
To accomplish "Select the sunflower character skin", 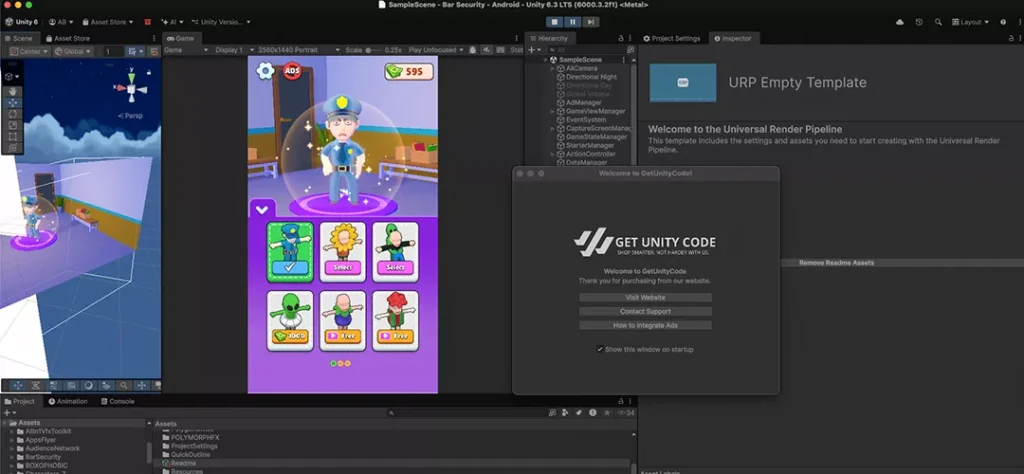I will [x=342, y=252].
